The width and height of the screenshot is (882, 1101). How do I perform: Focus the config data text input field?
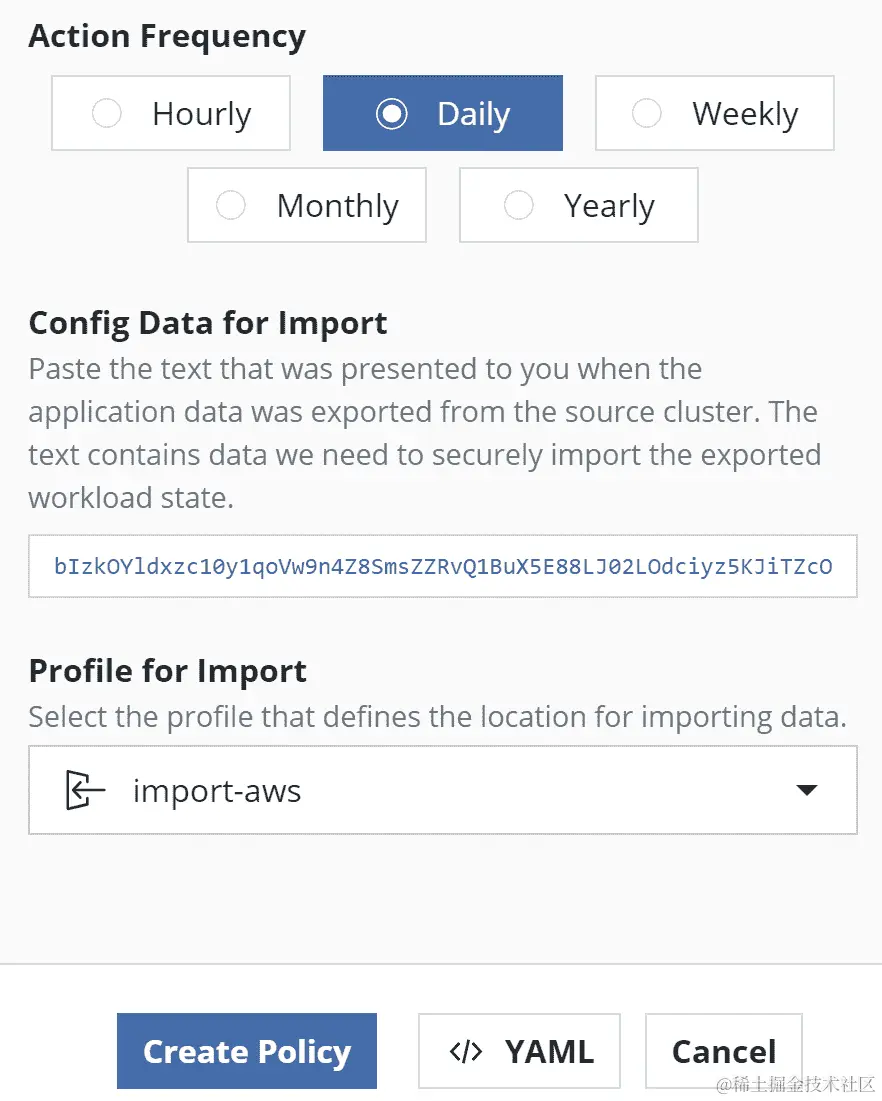pos(442,567)
